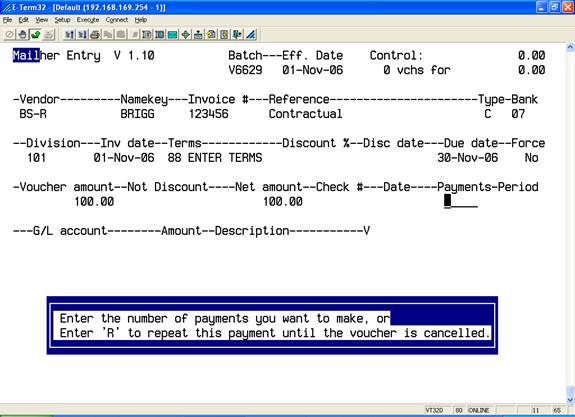
Task: Click the 'Description' column header
Action: [x=252, y=231]
